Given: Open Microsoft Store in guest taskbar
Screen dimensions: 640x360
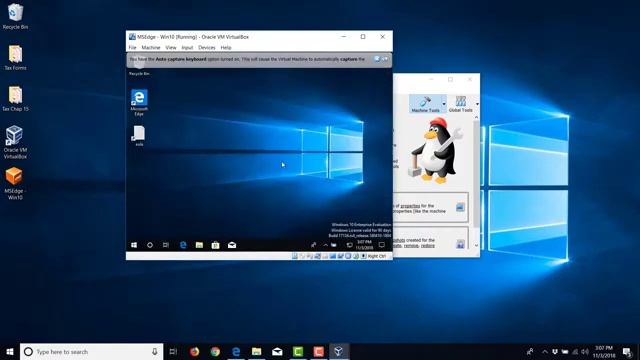Looking at the screenshot, I should (x=216, y=245).
